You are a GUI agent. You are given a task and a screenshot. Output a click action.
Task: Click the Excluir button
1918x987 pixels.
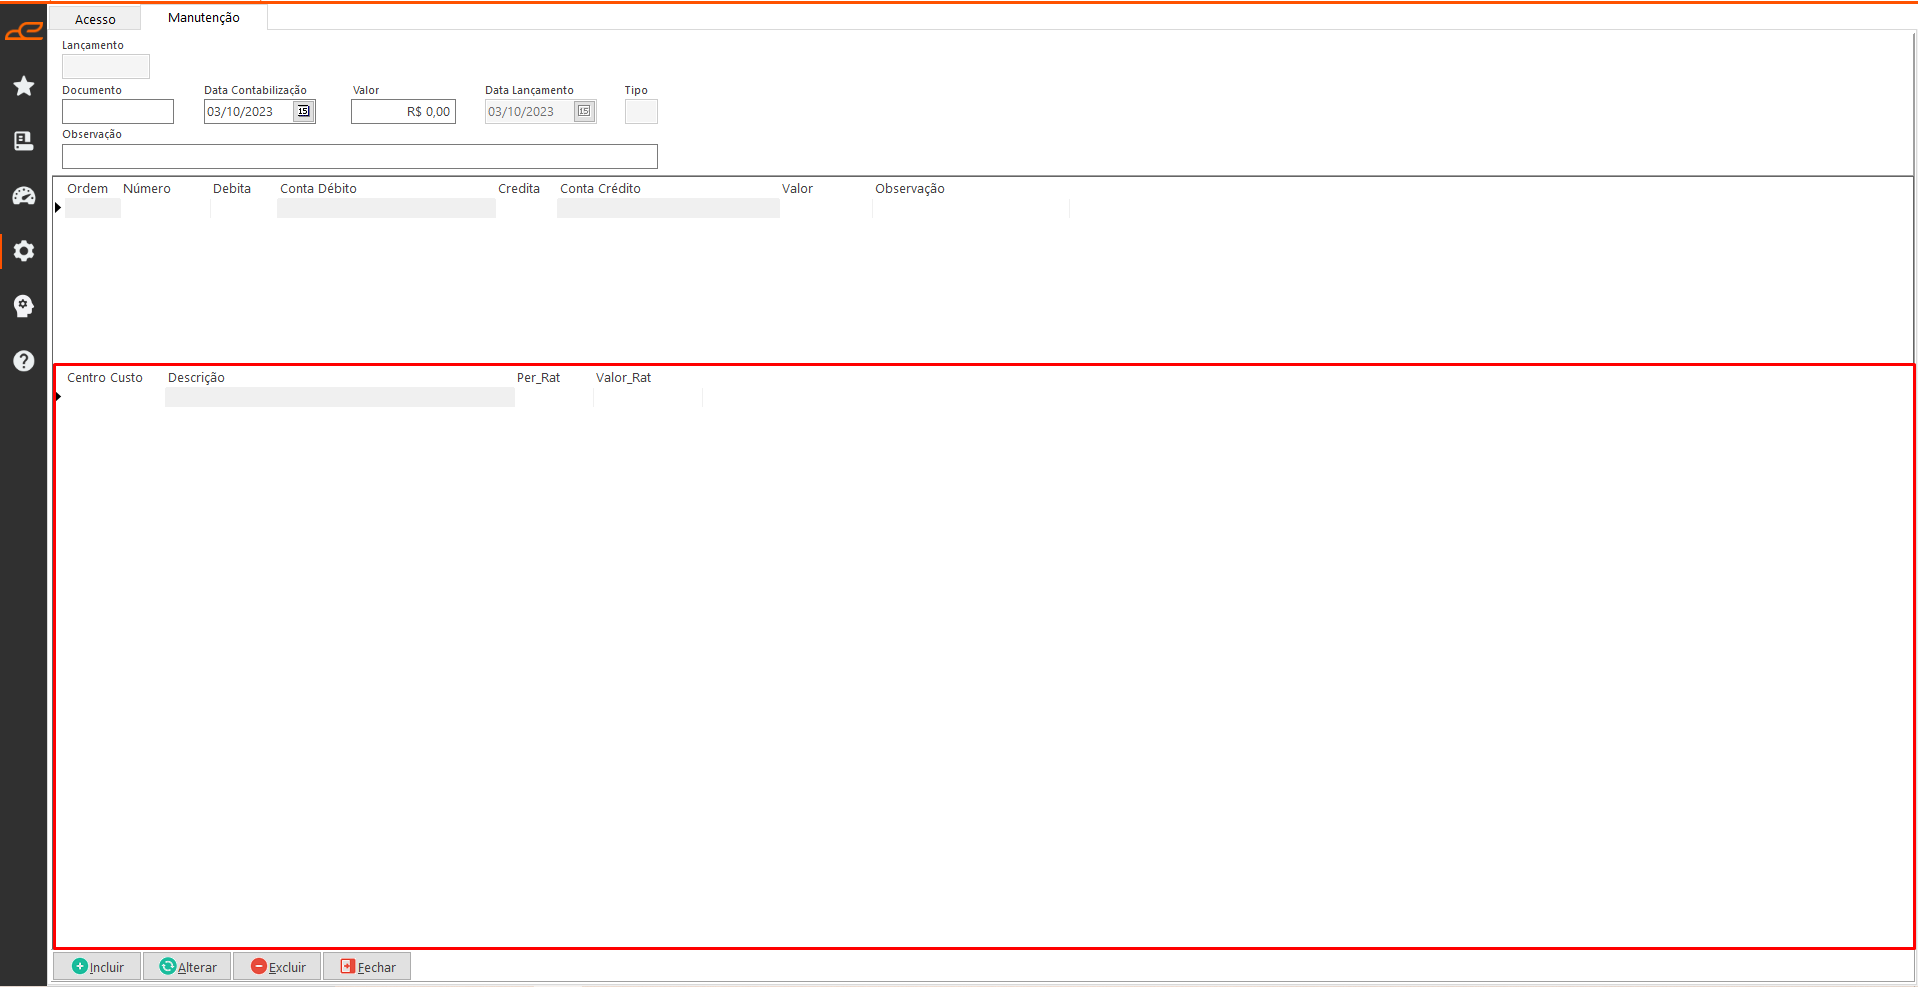pyautogui.click(x=278, y=967)
